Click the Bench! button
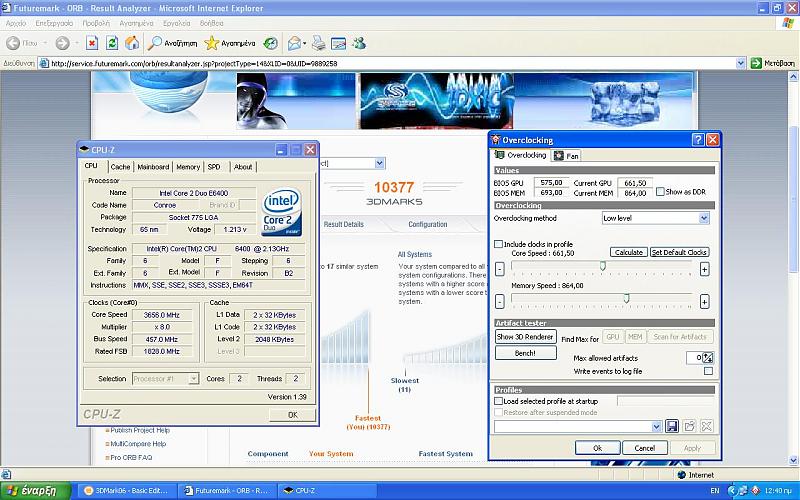The height and width of the screenshot is (500, 800). (x=525, y=353)
